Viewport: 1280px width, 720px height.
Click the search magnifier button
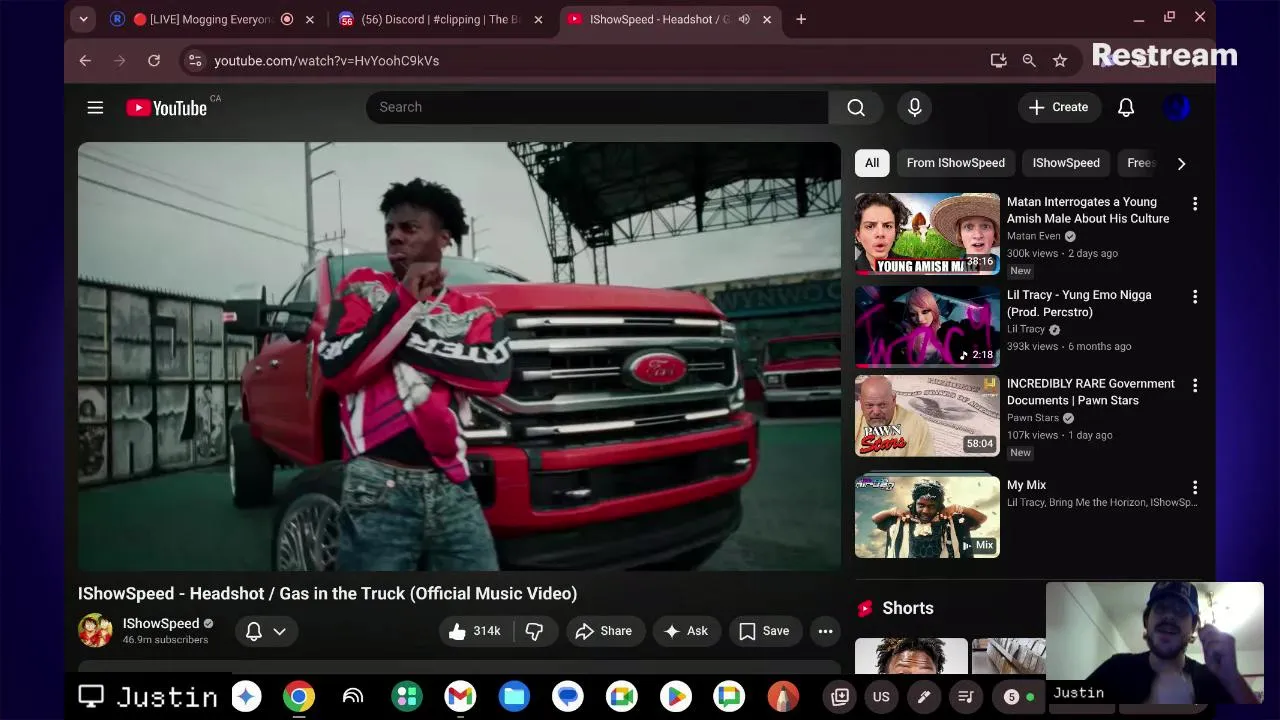[x=856, y=107]
